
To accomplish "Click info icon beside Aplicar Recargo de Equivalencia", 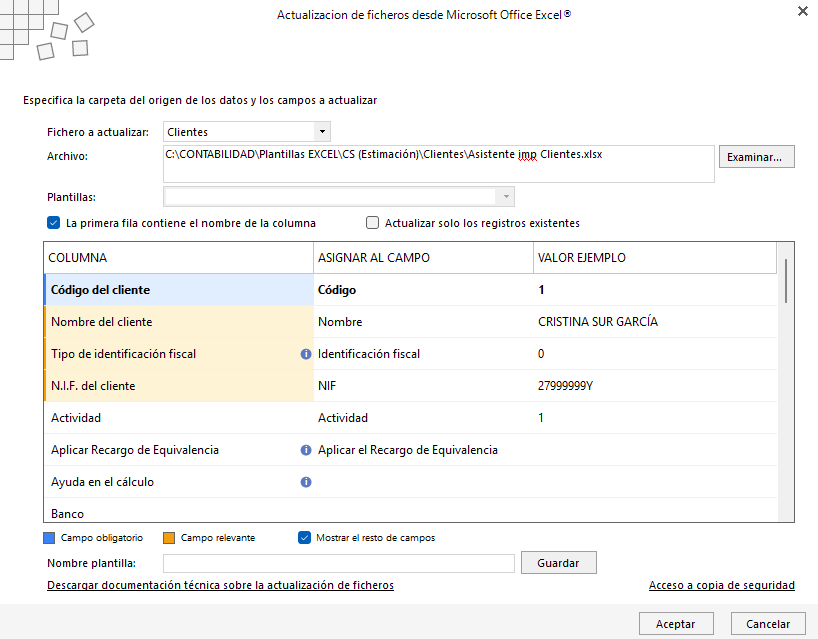I will pyautogui.click(x=306, y=450).
